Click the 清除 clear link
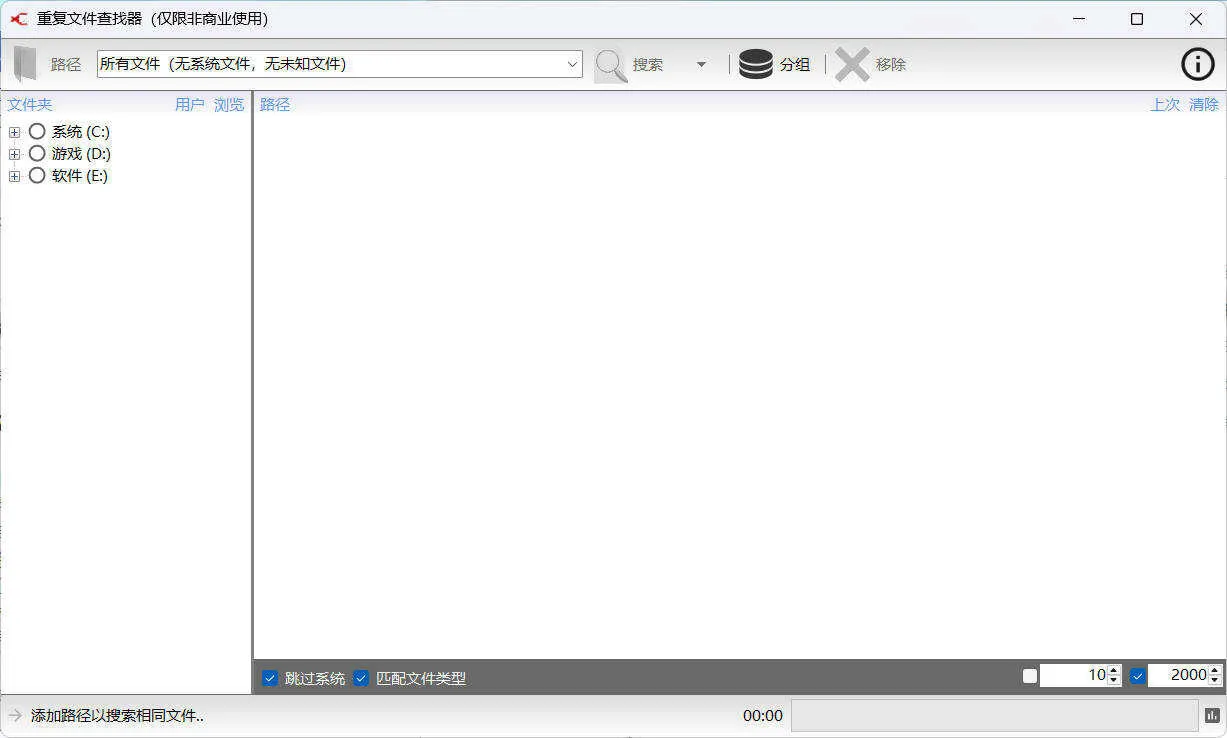This screenshot has height=738, width=1227. pos(1204,104)
